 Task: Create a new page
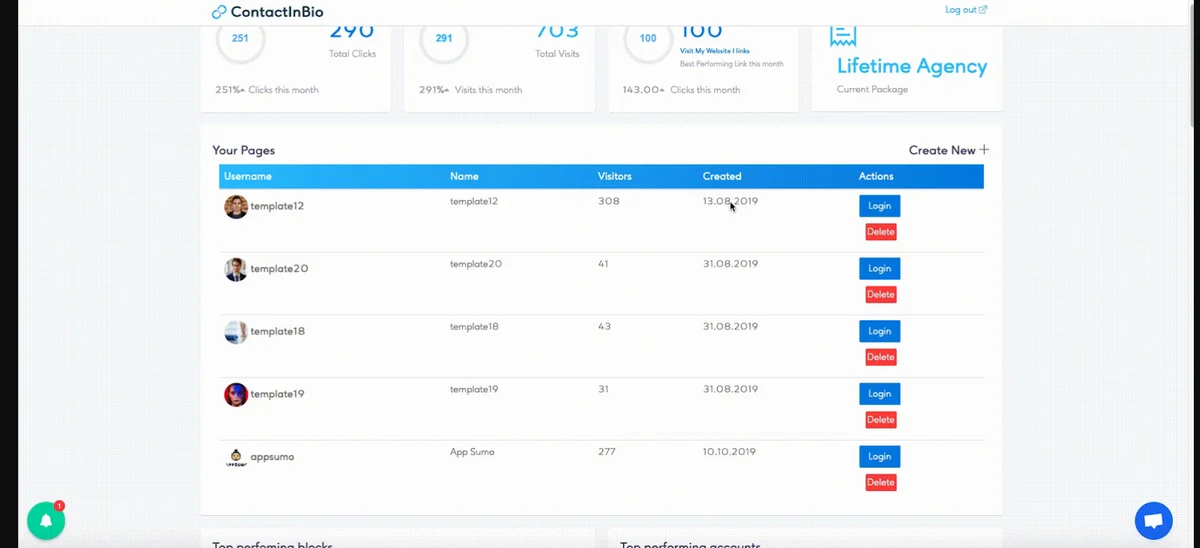click(x=948, y=150)
